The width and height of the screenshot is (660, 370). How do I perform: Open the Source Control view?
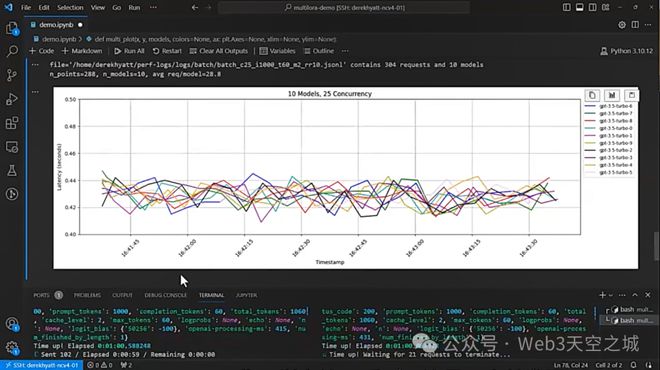[x=12, y=75]
